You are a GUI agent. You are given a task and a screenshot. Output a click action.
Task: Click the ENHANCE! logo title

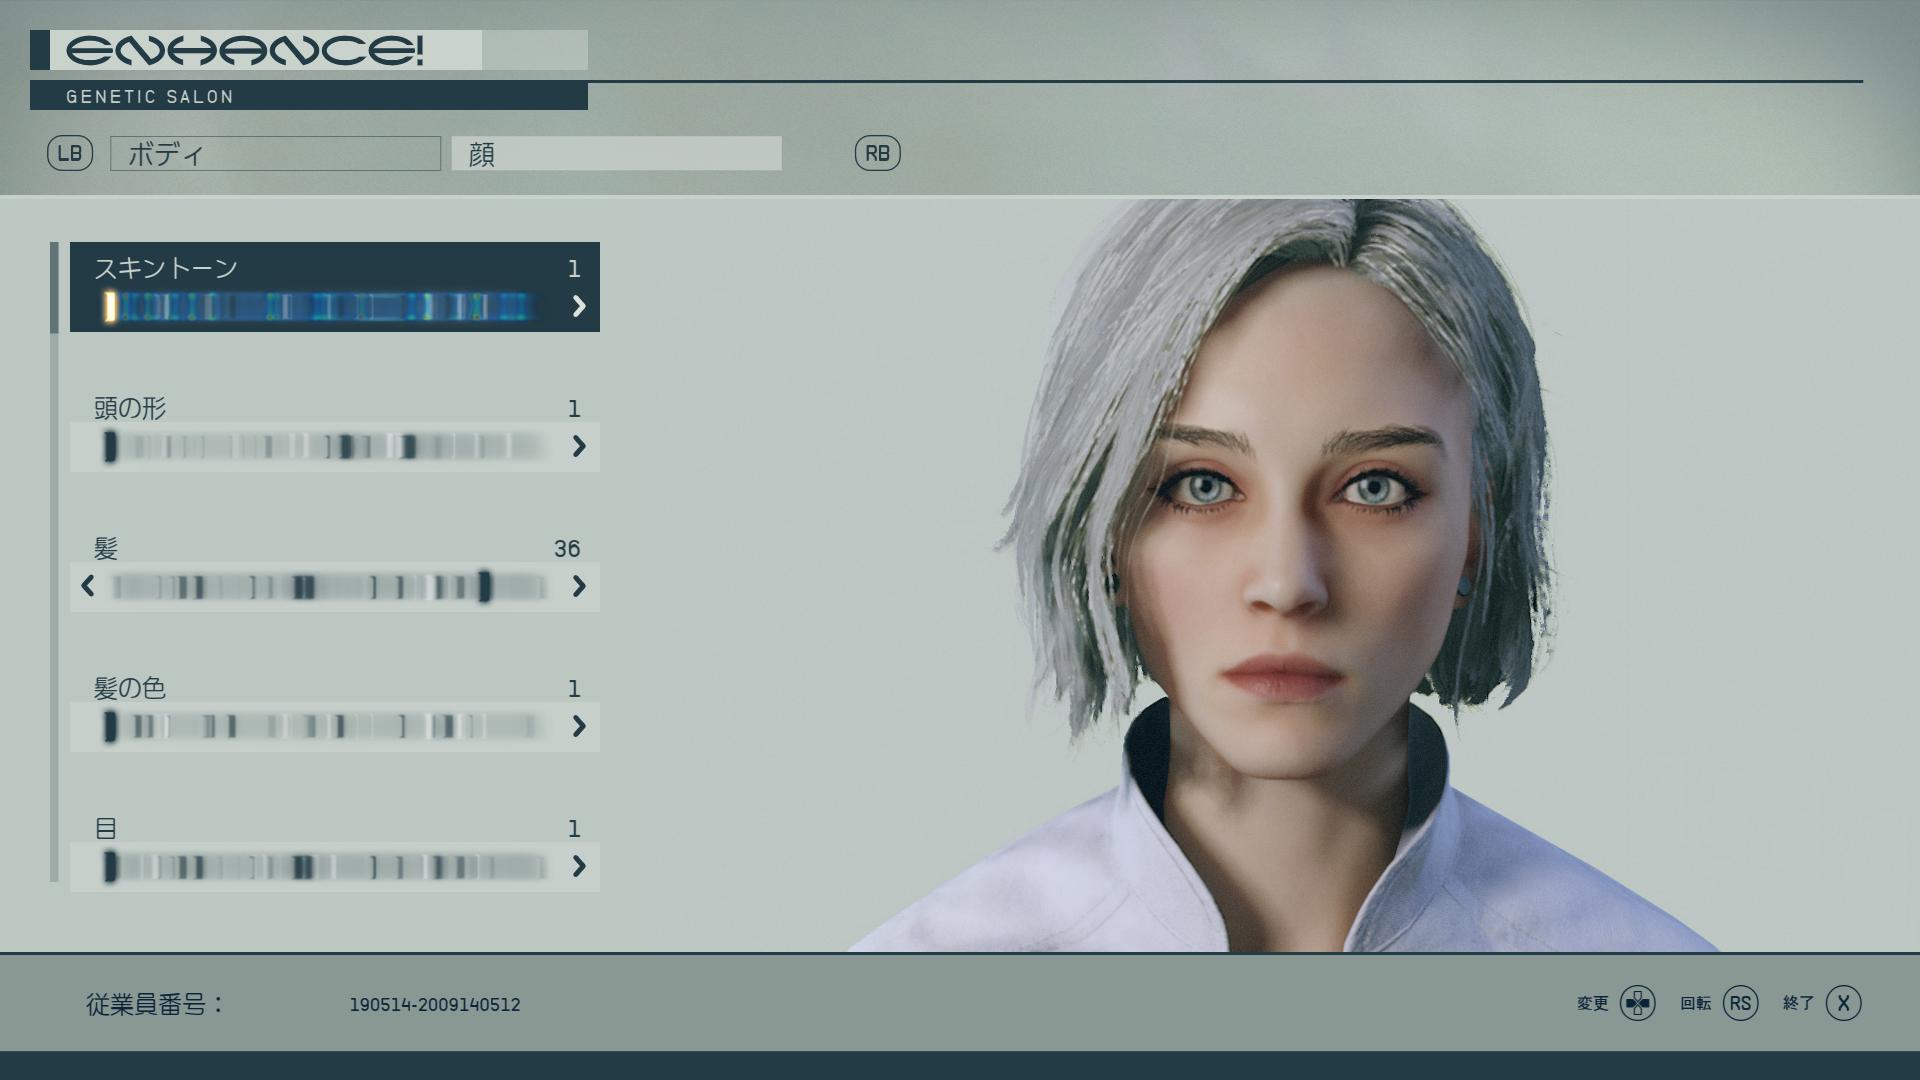(245, 50)
